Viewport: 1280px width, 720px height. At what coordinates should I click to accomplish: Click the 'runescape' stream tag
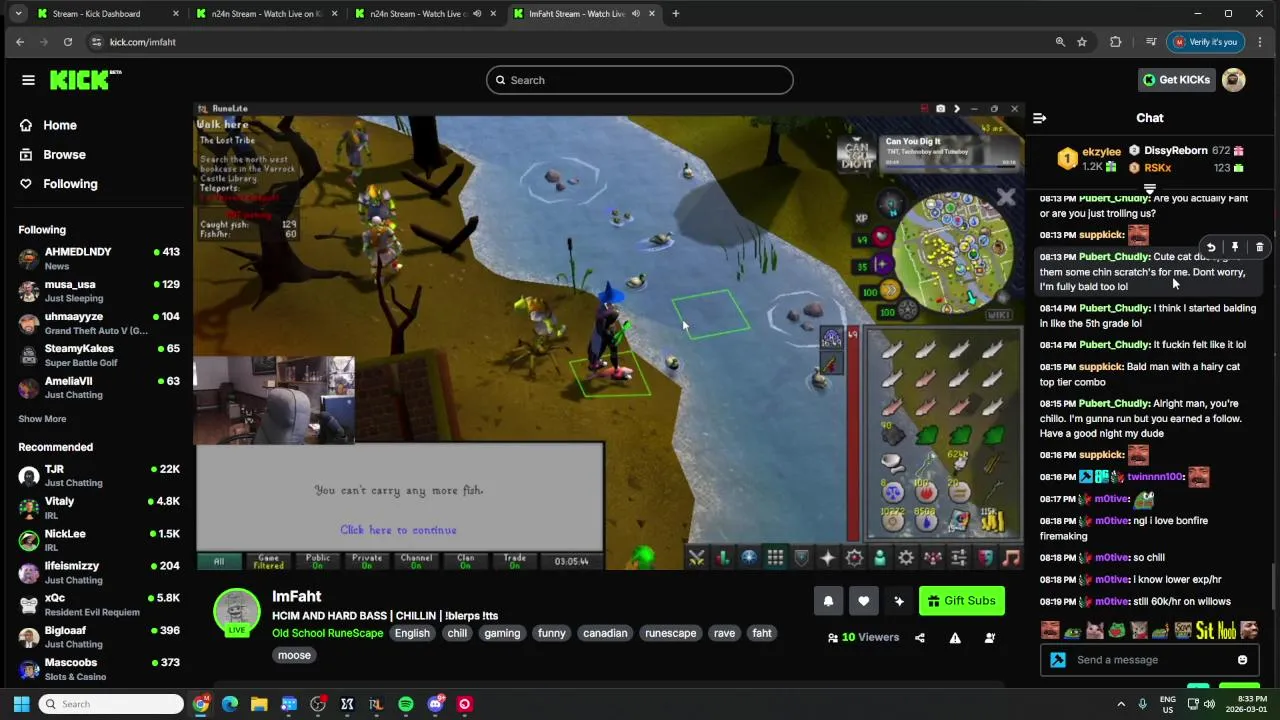[670, 633]
